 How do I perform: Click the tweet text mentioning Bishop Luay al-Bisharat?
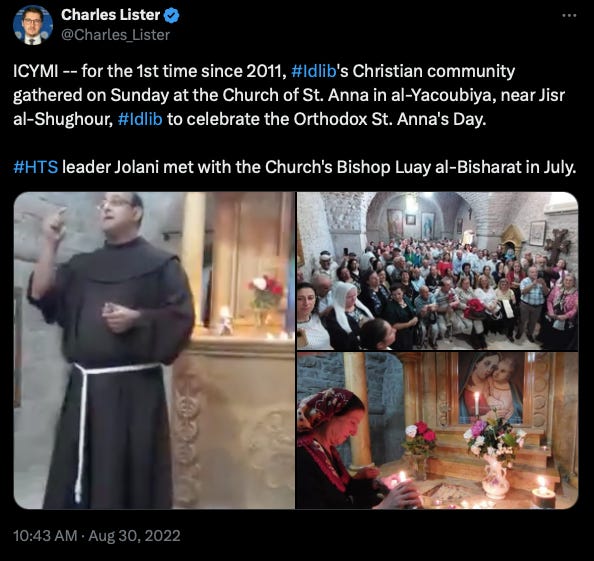point(295,167)
